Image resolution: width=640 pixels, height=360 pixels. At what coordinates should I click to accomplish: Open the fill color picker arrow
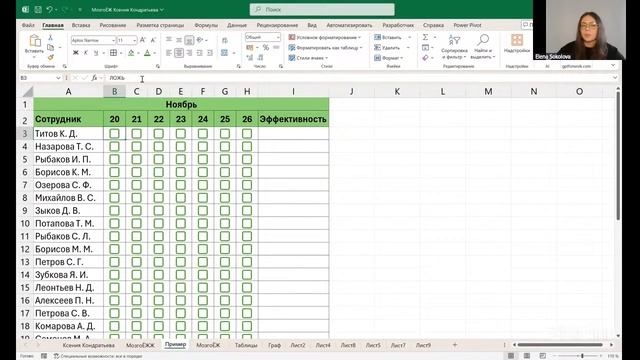point(138,53)
